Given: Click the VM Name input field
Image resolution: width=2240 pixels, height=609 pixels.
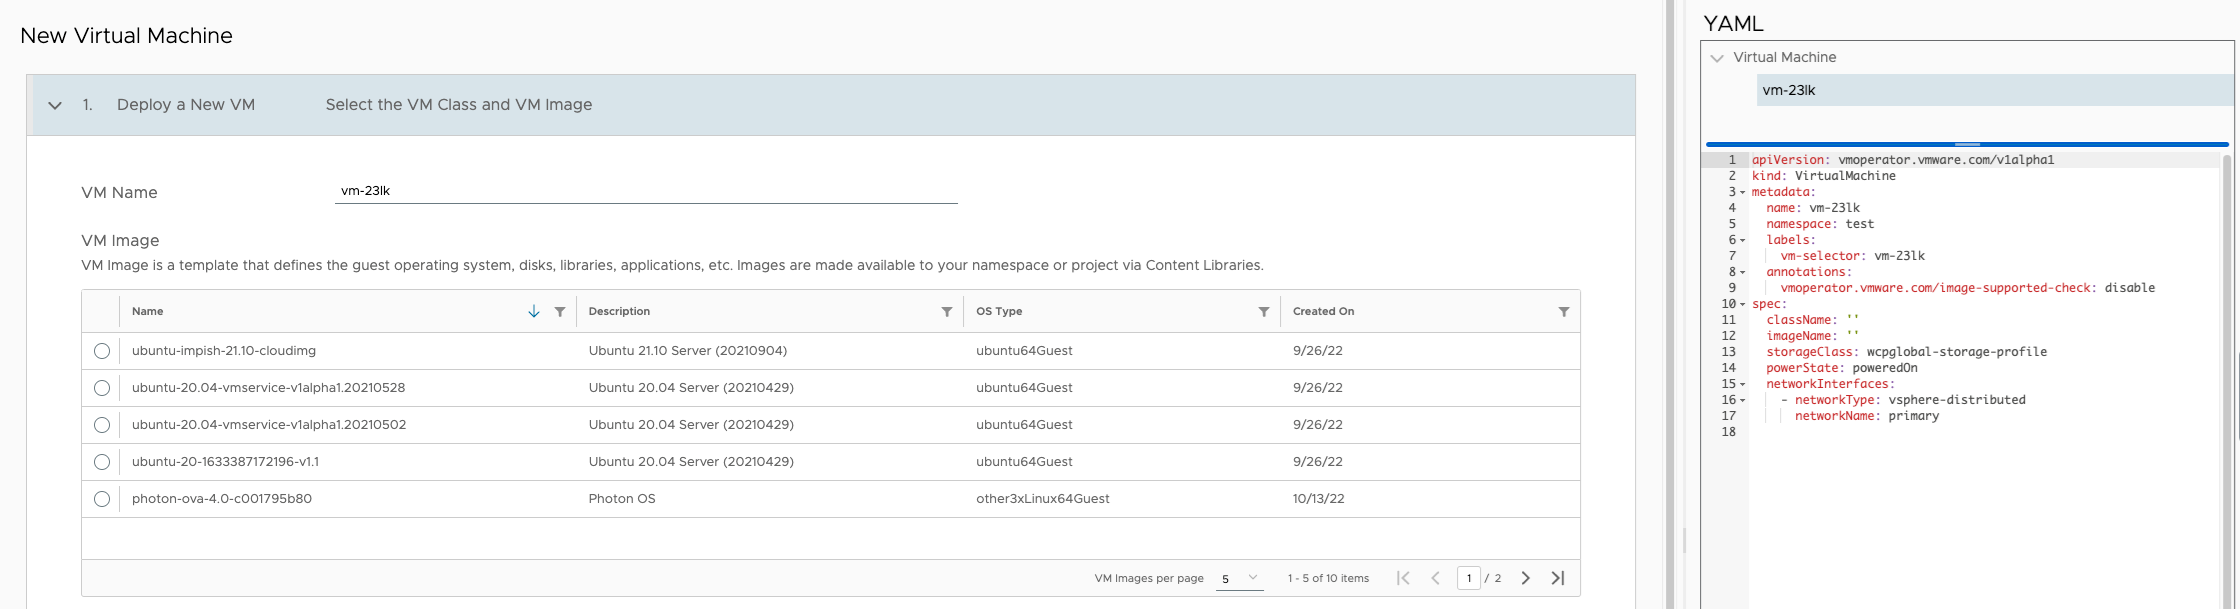Looking at the screenshot, I should [646, 191].
